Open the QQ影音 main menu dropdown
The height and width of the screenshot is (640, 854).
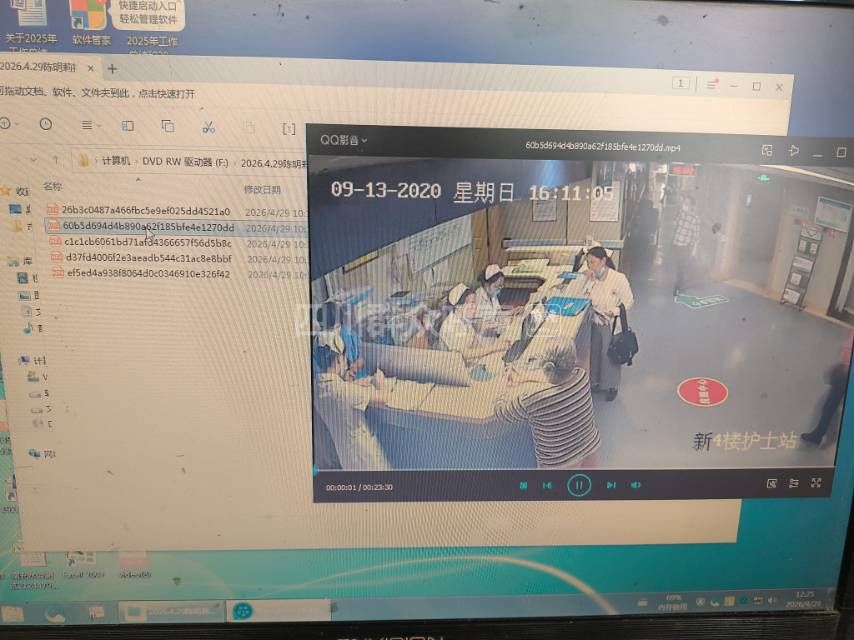pos(344,140)
